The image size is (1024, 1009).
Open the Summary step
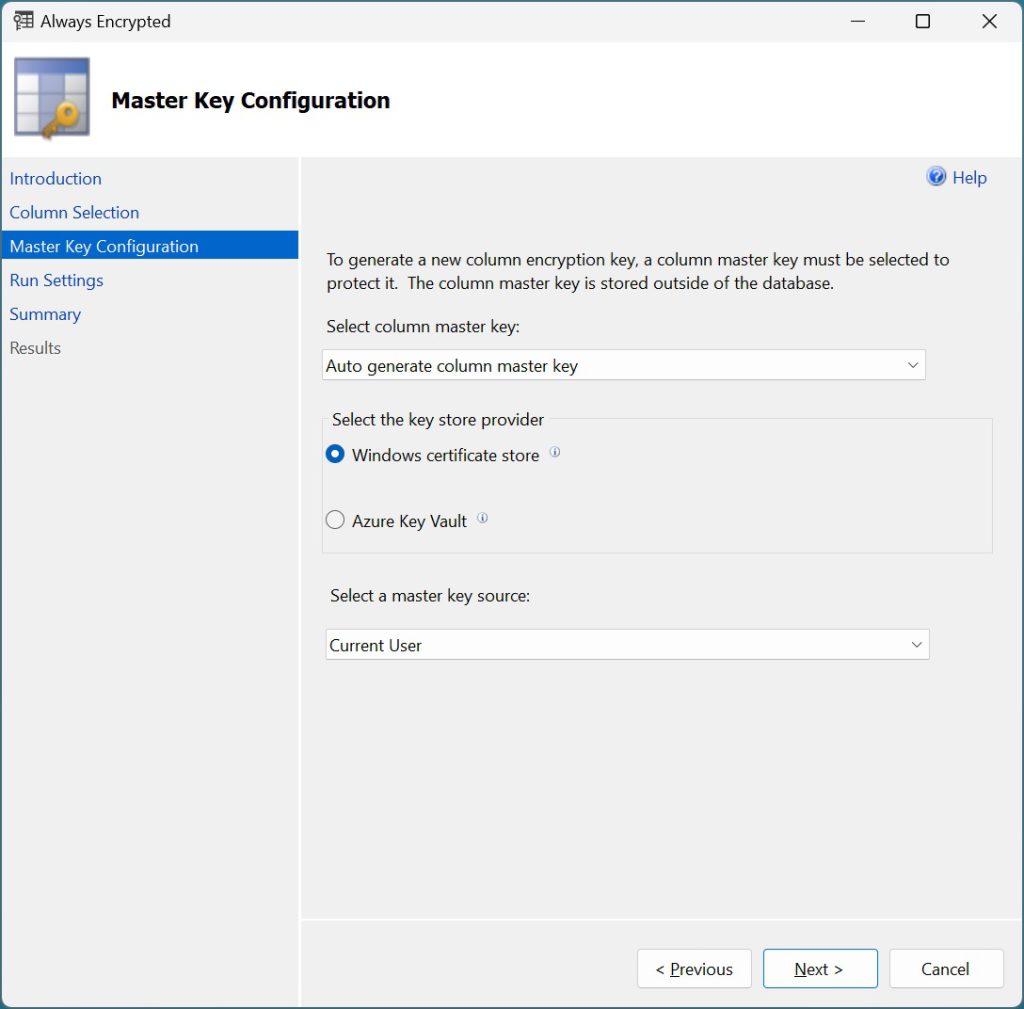[46, 315]
